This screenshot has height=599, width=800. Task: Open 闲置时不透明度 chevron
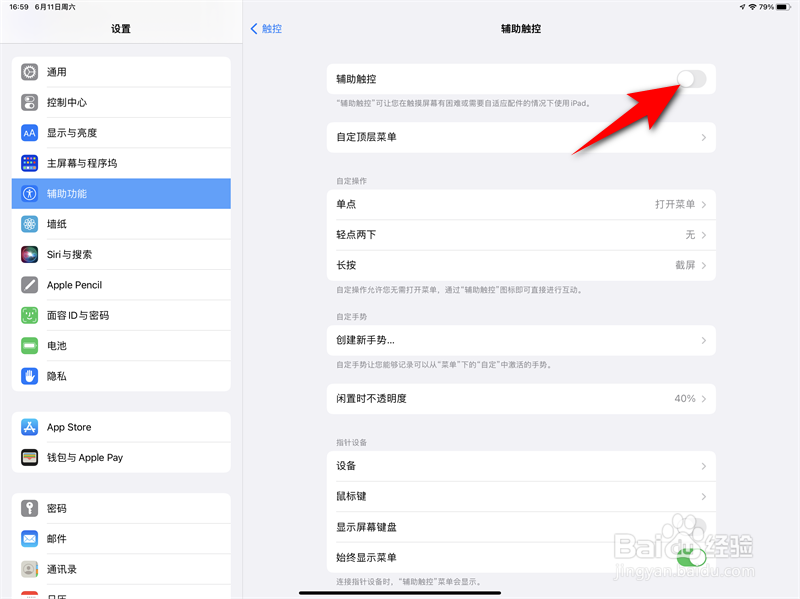[x=704, y=399]
